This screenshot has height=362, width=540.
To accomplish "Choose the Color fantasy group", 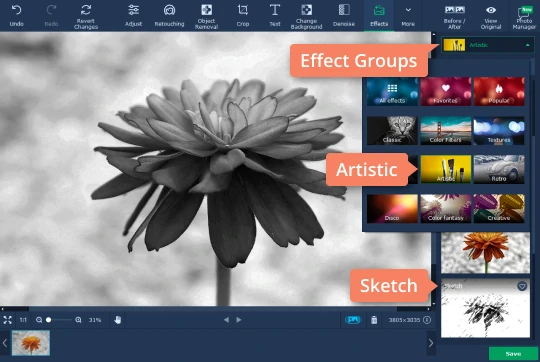I will [x=446, y=208].
